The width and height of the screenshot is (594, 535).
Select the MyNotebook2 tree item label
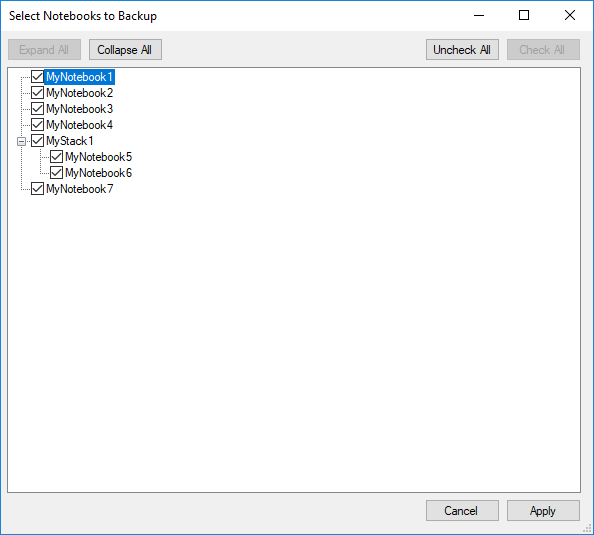(x=80, y=93)
